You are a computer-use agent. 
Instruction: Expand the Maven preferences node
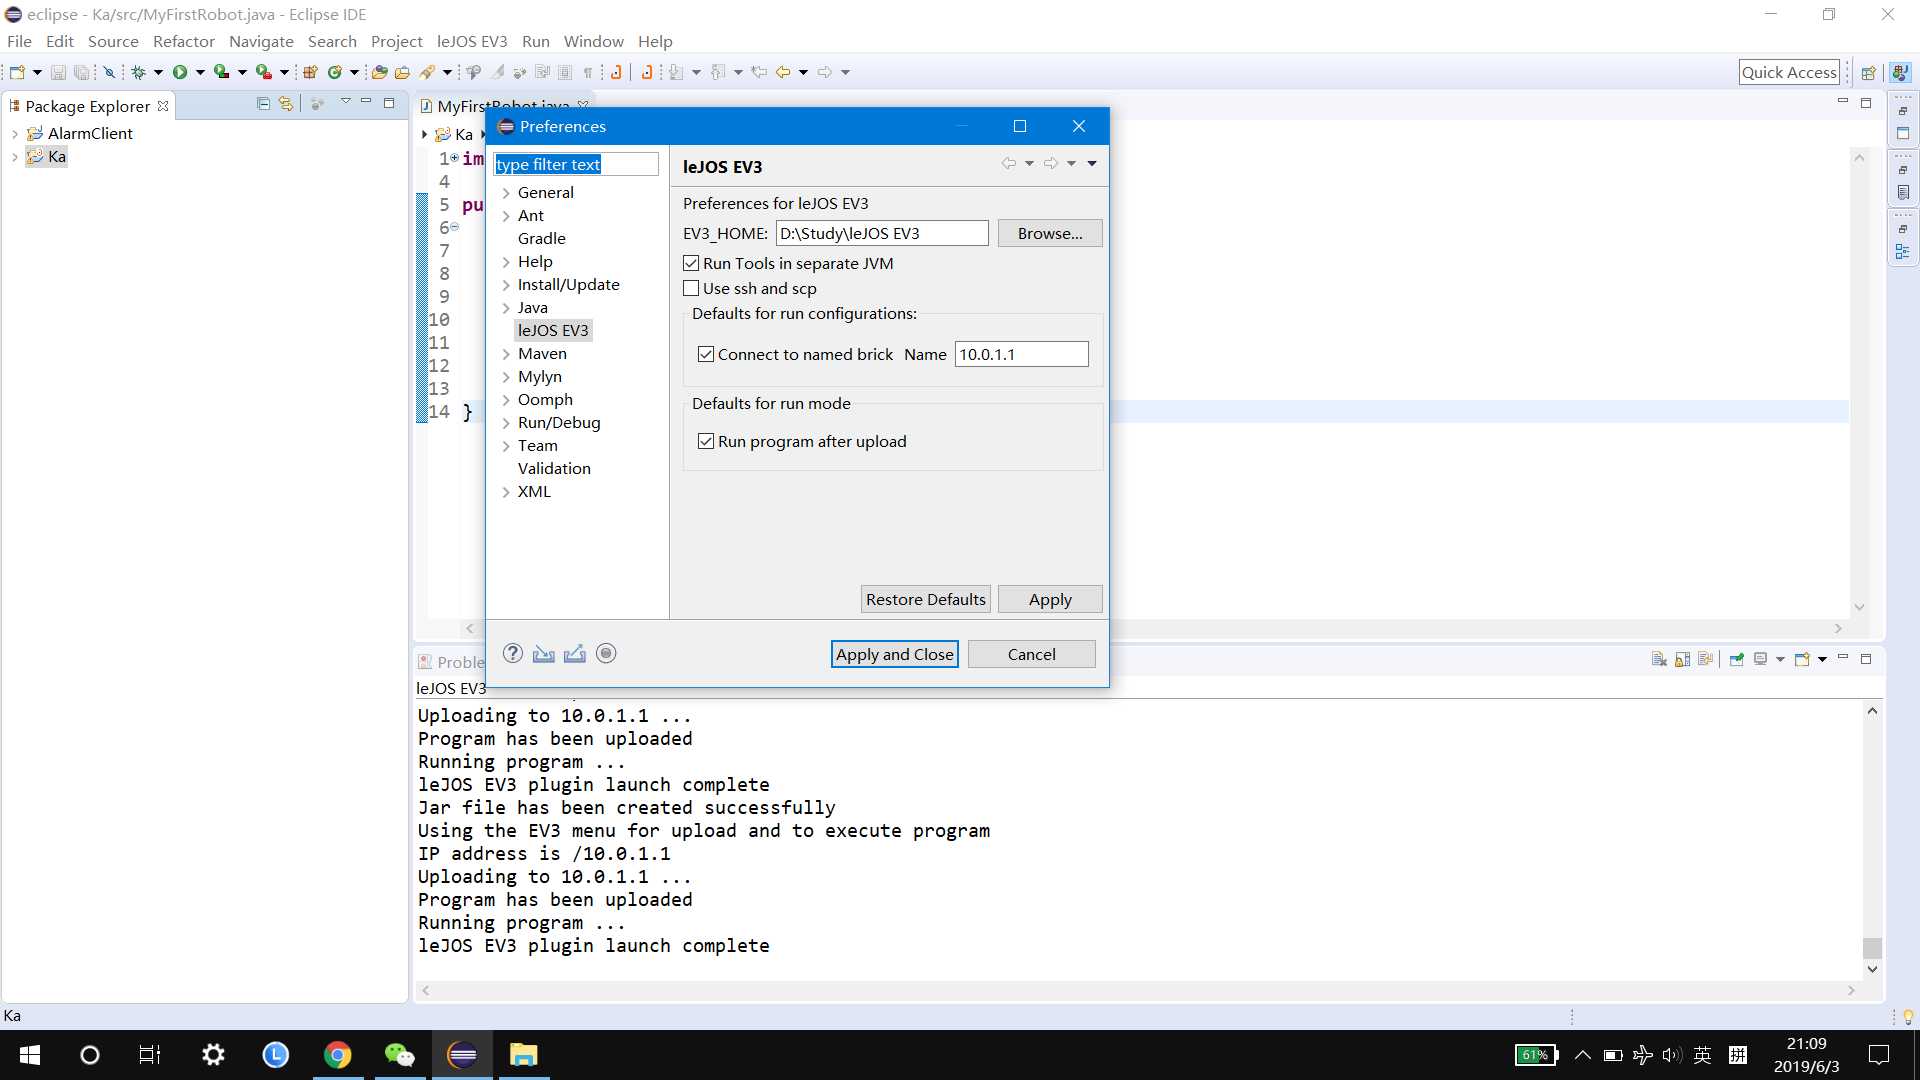tap(506, 354)
